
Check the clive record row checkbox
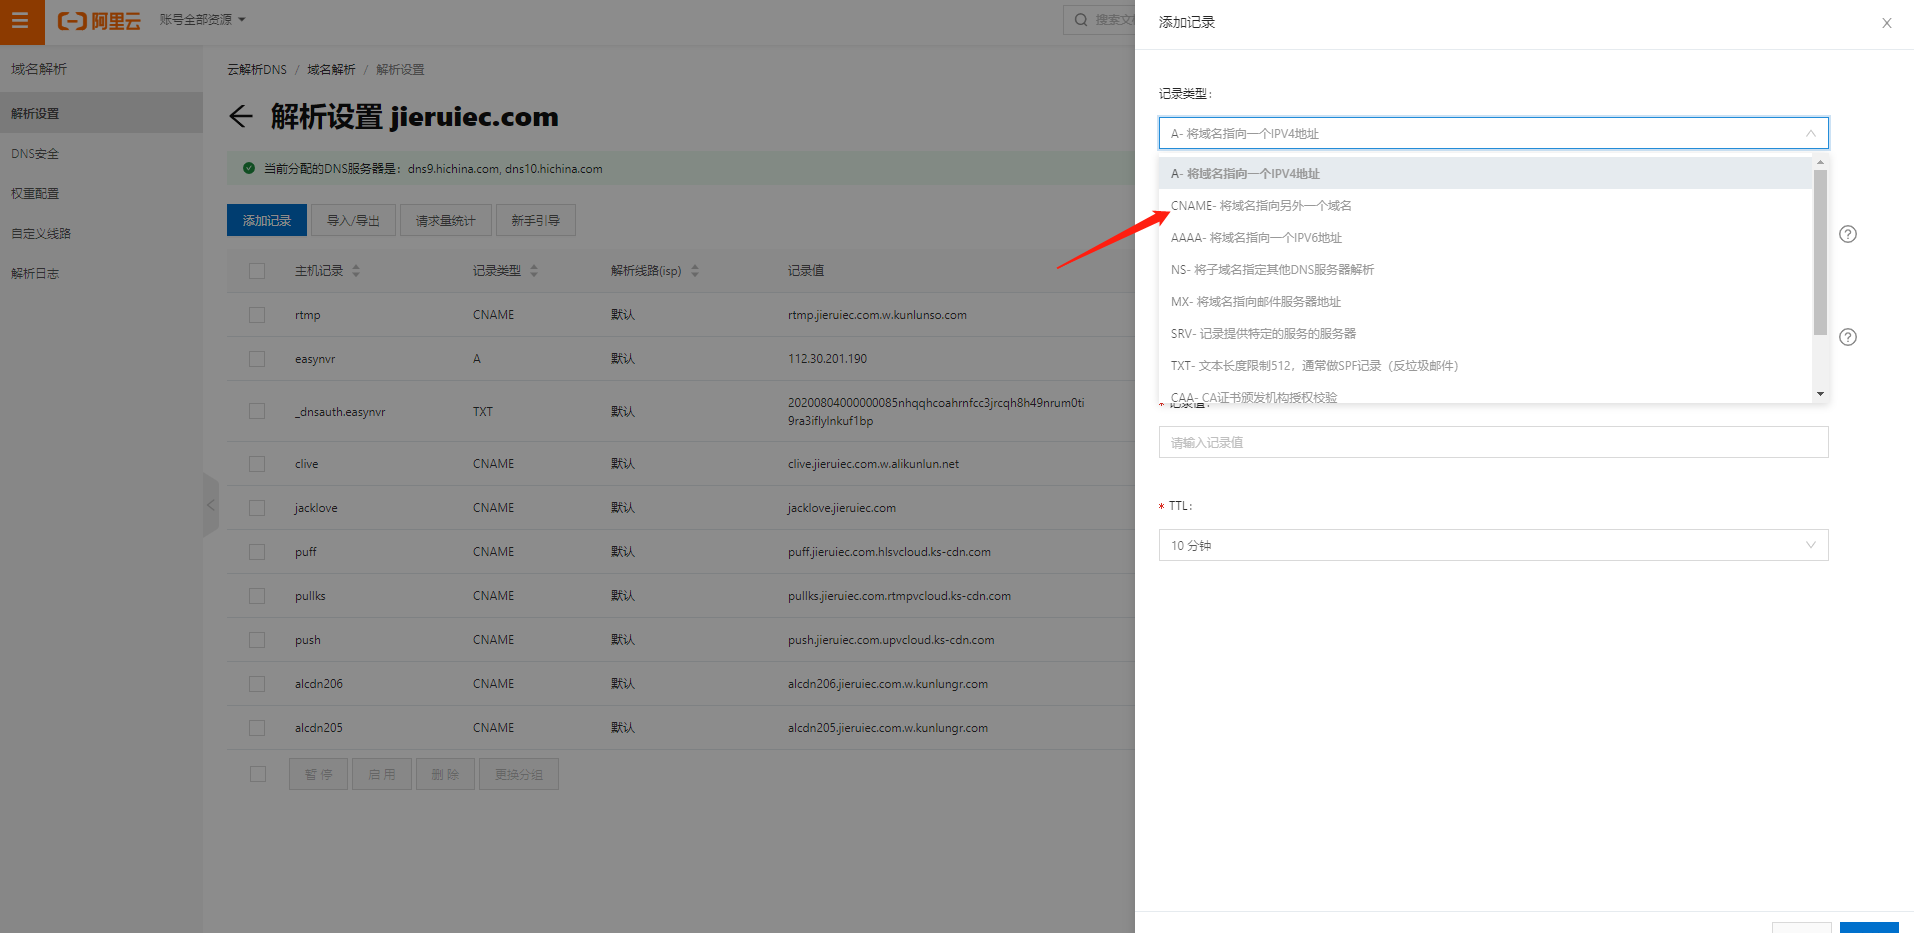pyautogui.click(x=257, y=464)
